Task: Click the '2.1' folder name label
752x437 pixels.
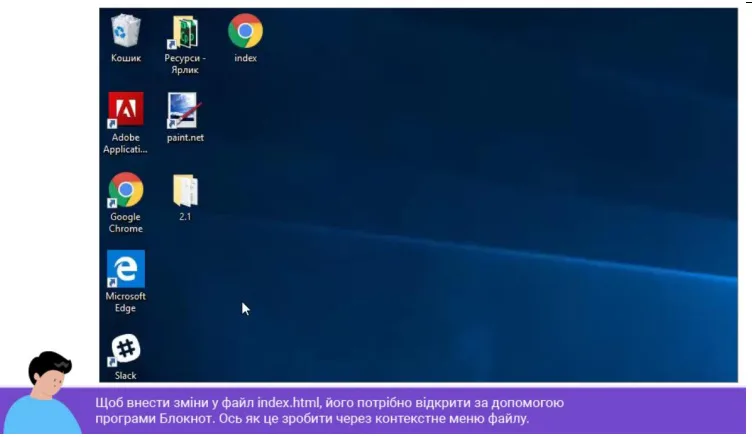Action: pos(185,217)
